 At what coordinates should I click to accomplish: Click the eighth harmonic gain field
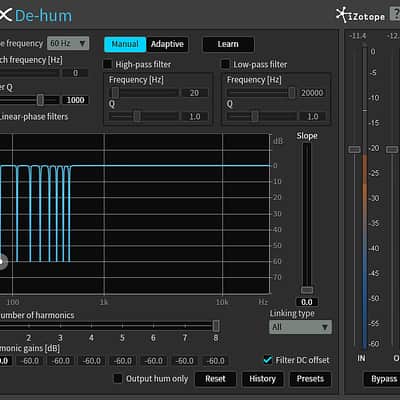(215, 361)
